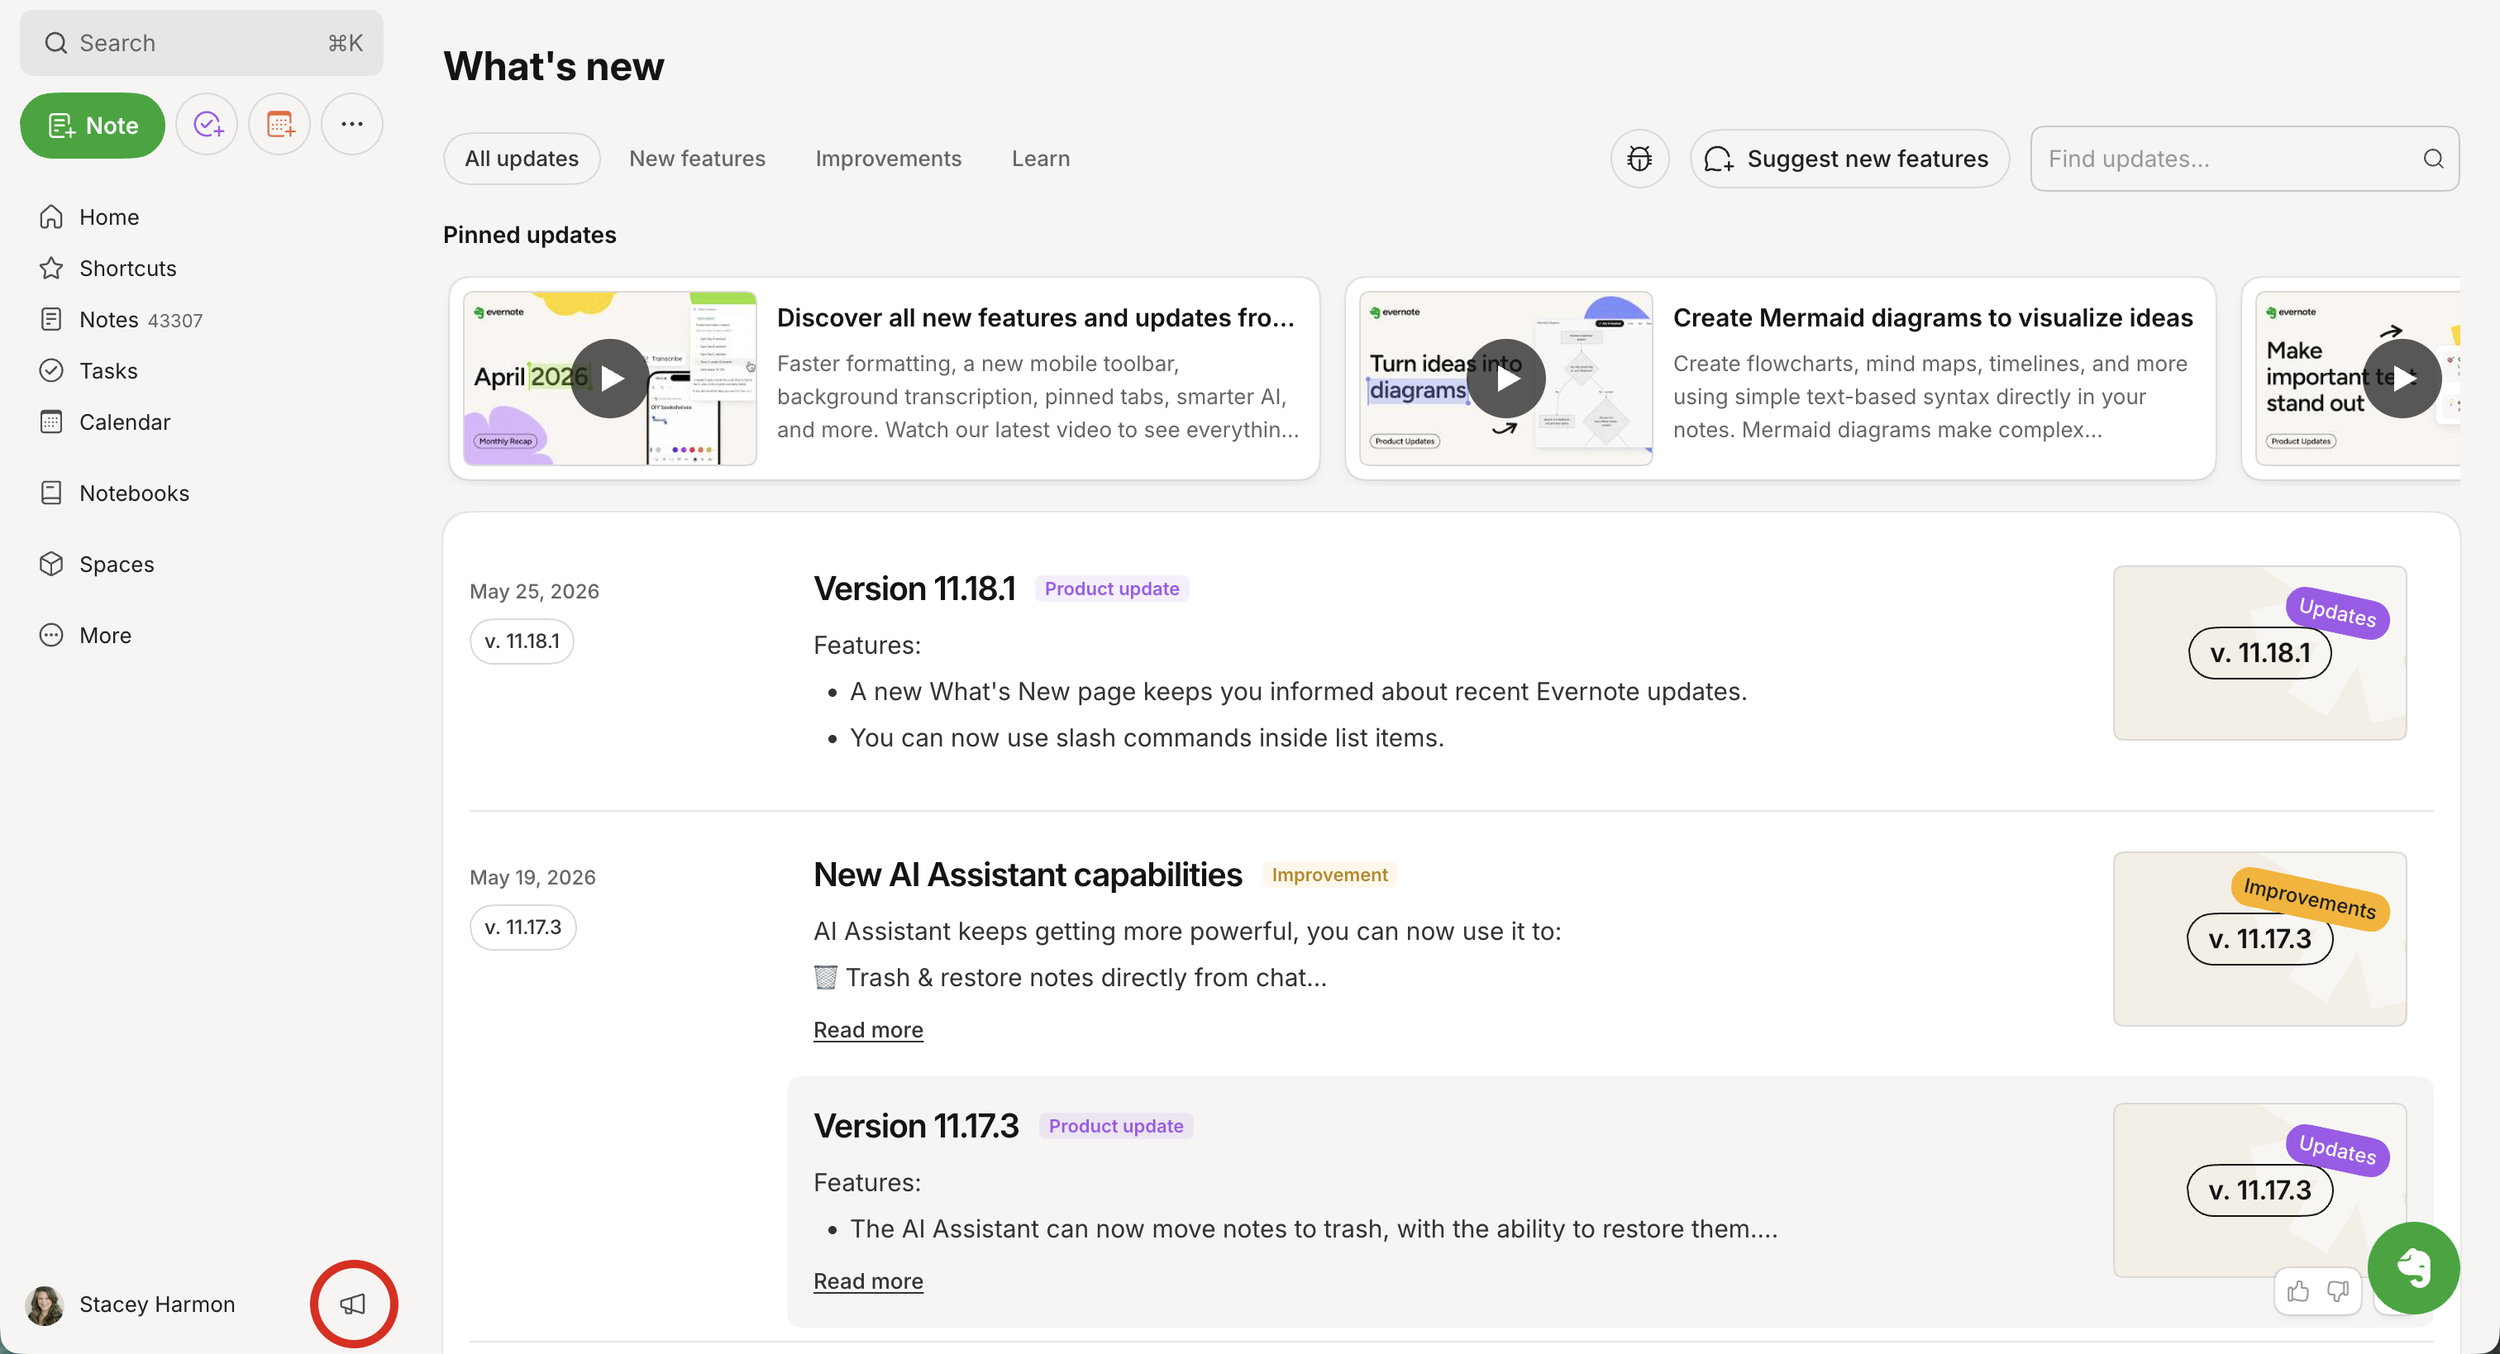Open the Version 11.17.3 Updates thumbnail

pos(2260,1190)
